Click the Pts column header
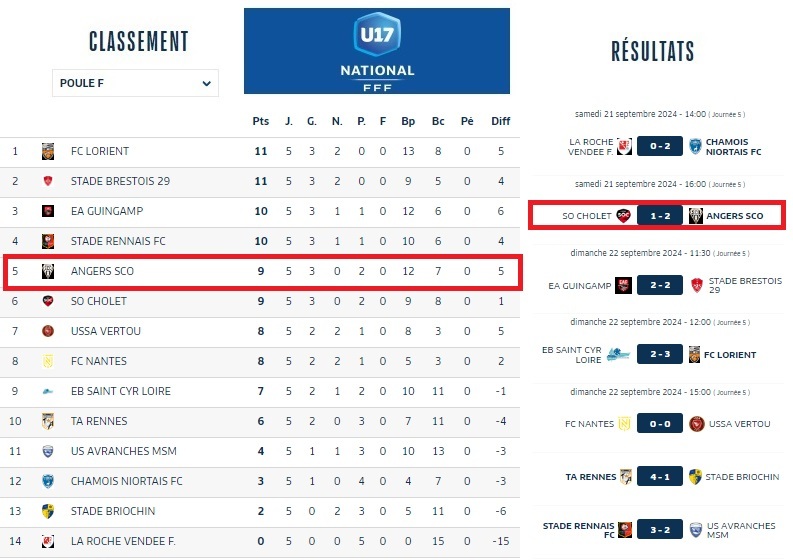Viewport: 793px width, 560px height. (261, 122)
